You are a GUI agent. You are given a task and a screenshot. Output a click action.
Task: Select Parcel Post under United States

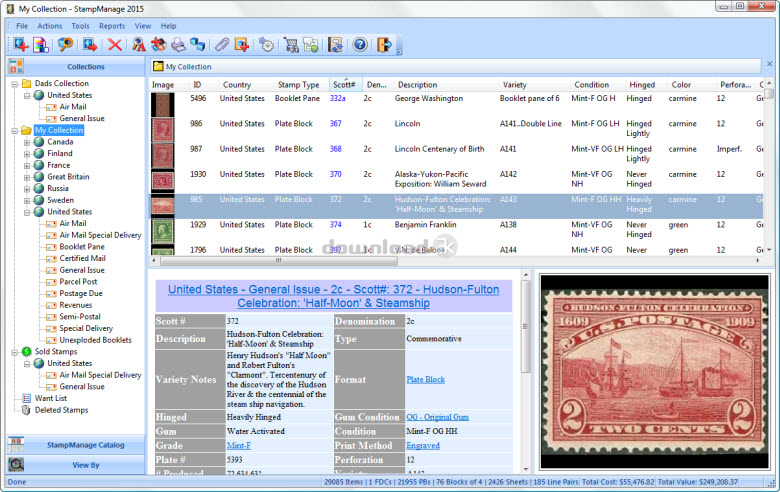click(x=78, y=282)
